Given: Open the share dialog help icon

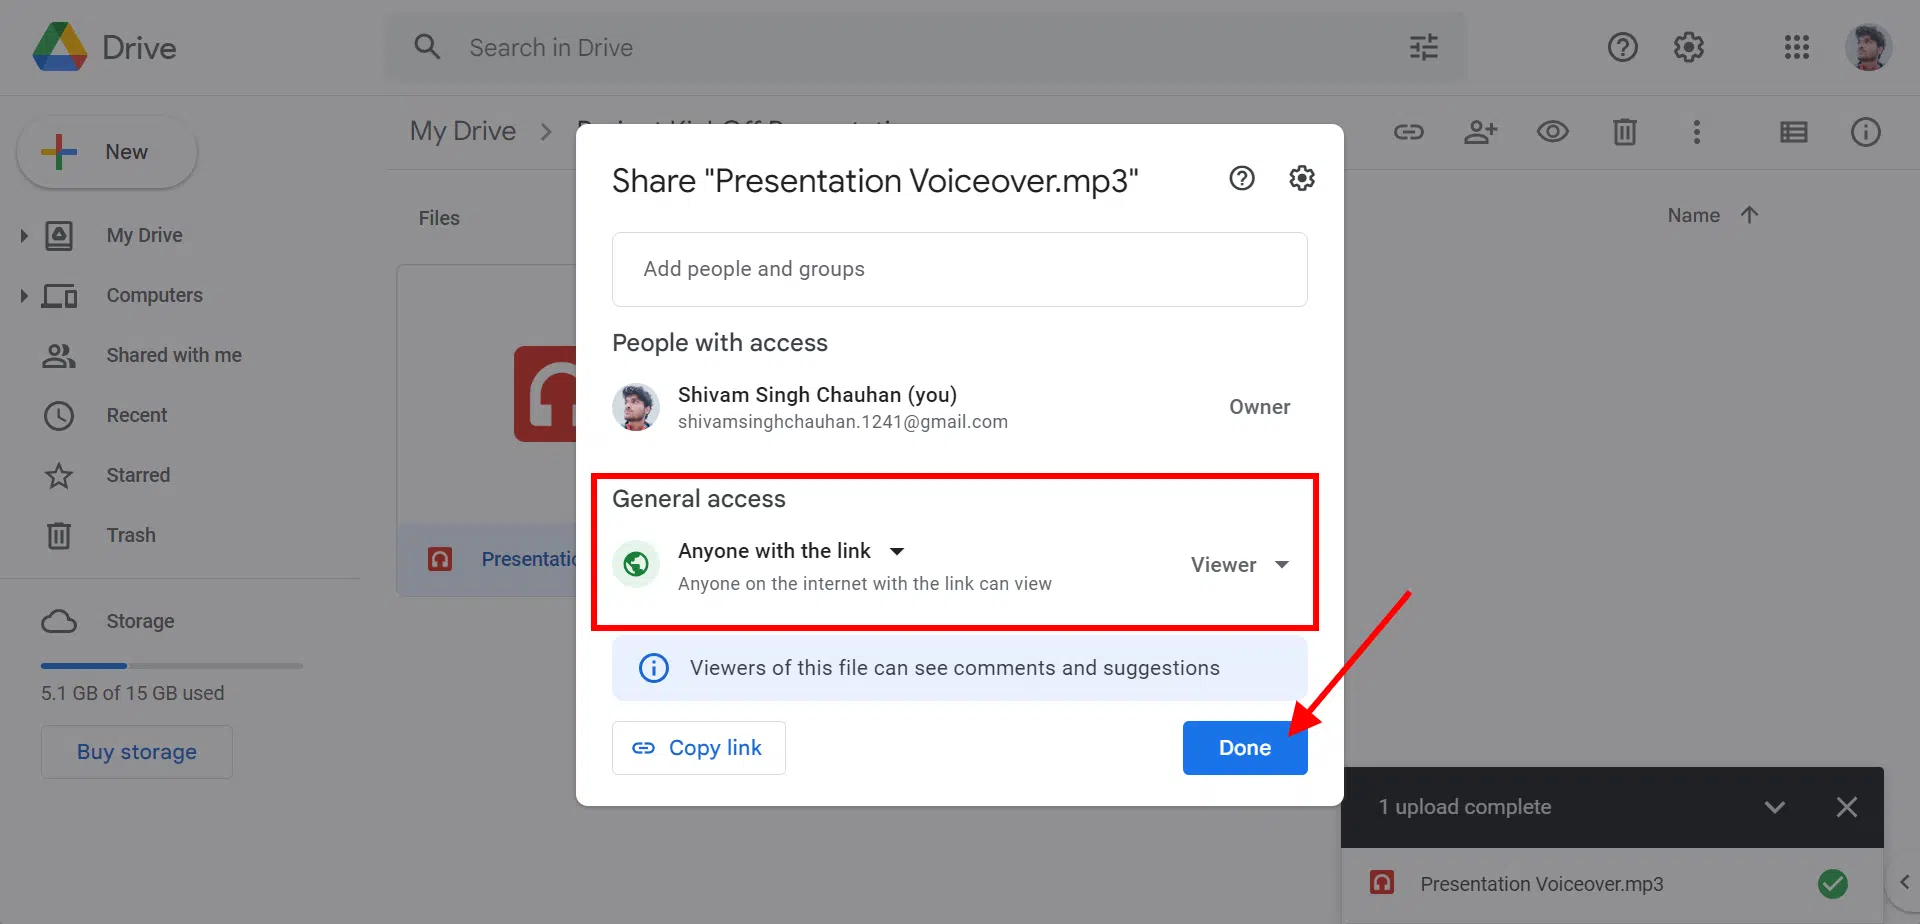Looking at the screenshot, I should tap(1241, 179).
